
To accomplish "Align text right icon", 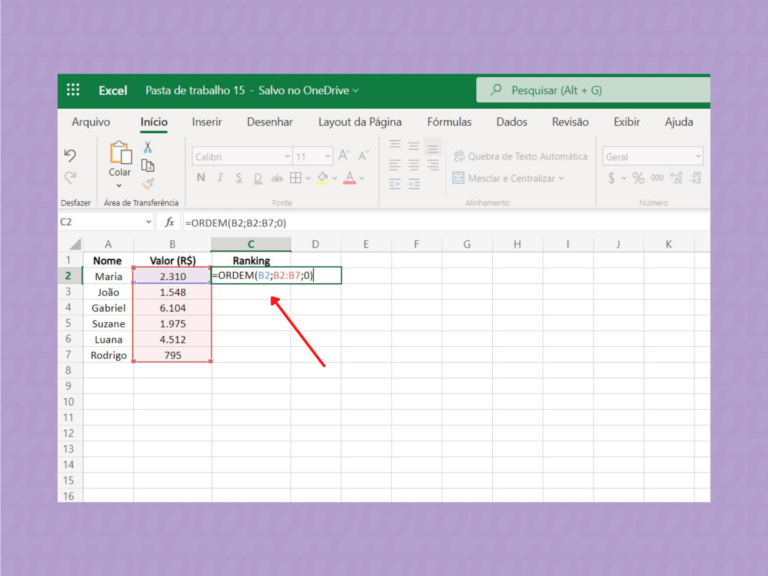I will point(432,165).
